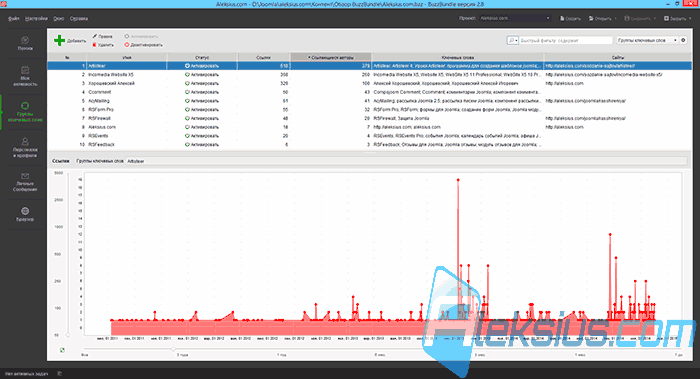700x379 pixels.
Task: Select the Хорошевский Алексей row
Action: 370,83
